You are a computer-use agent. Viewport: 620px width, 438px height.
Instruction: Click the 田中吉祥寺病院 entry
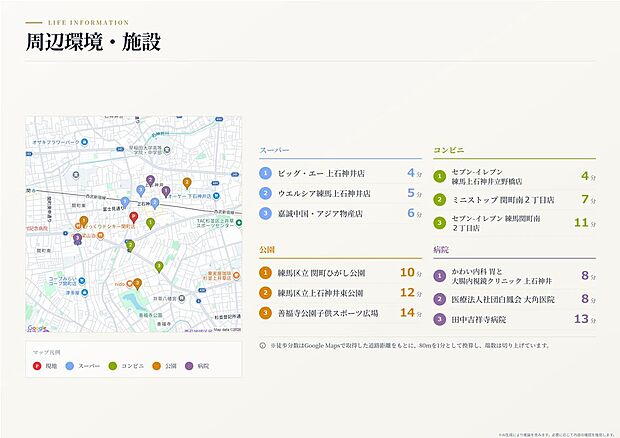[x=514, y=319]
